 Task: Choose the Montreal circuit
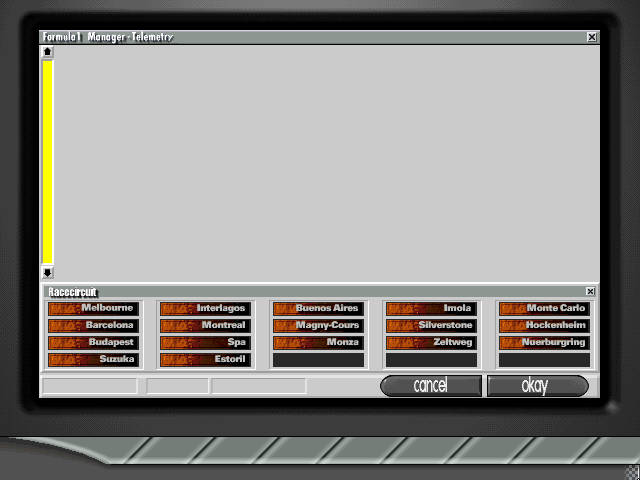(206, 326)
